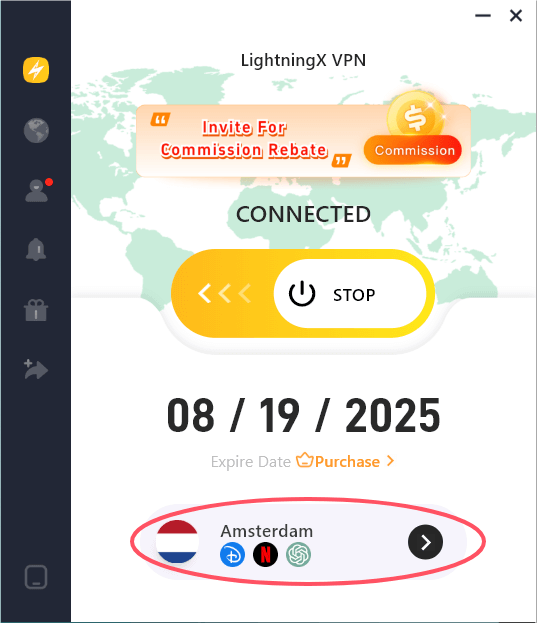Open the notifications bell icon
This screenshot has width=537, height=623.
click(36, 250)
